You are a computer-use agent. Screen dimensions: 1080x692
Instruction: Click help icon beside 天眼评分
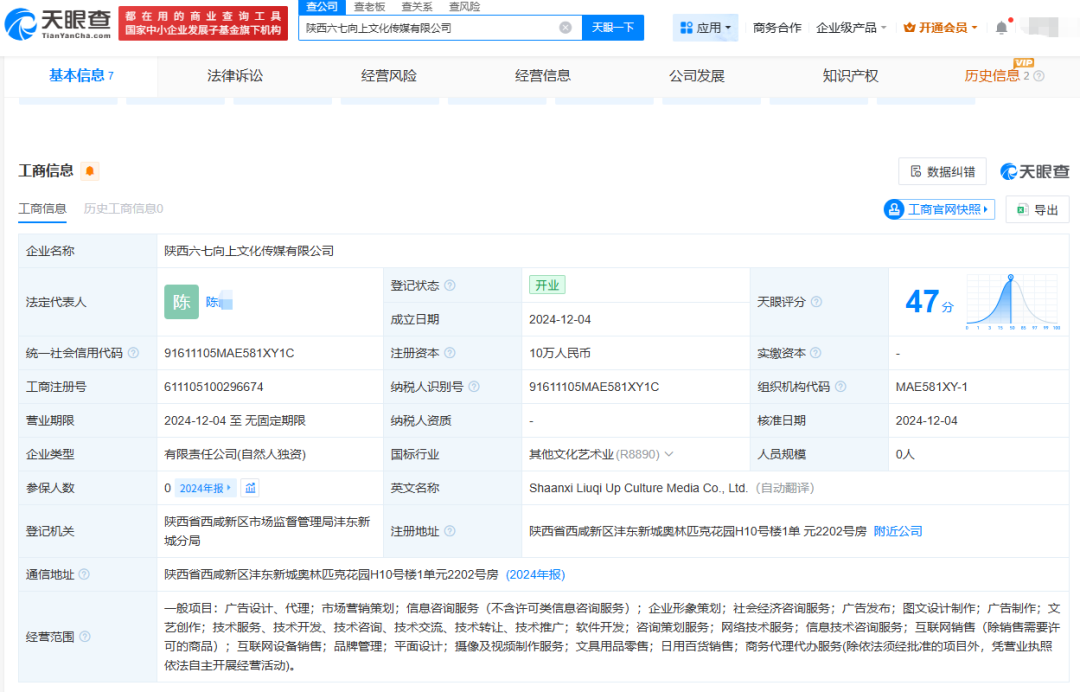(816, 302)
